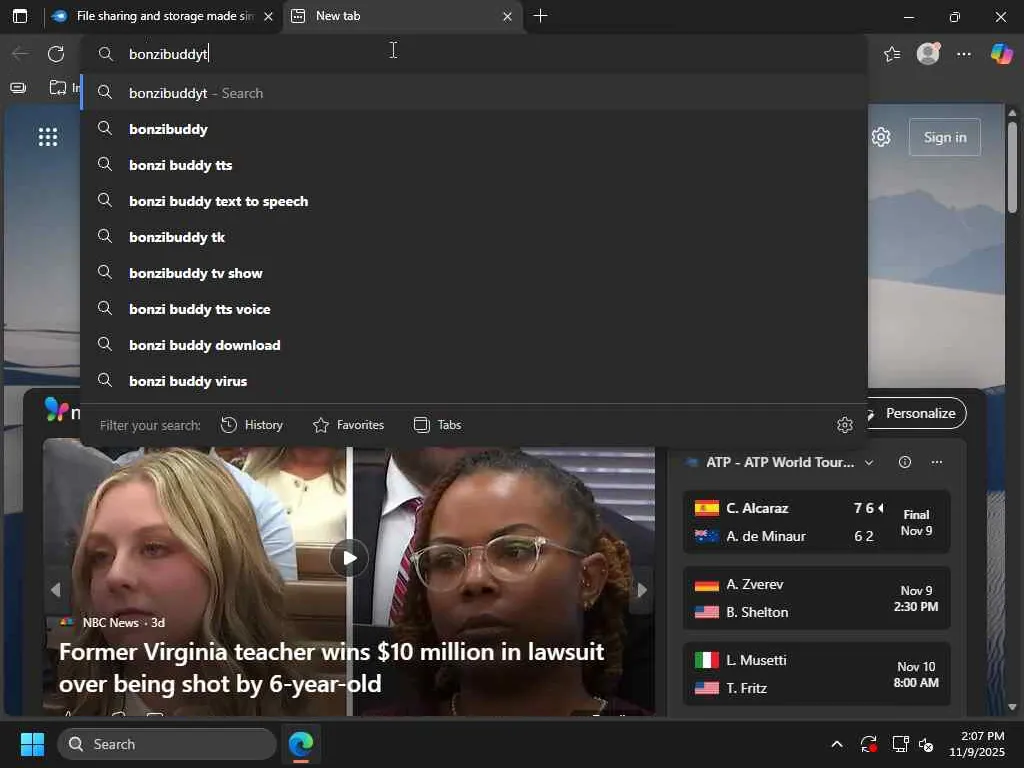Select the 'bonzi buddy virus' suggestion

tap(474, 381)
